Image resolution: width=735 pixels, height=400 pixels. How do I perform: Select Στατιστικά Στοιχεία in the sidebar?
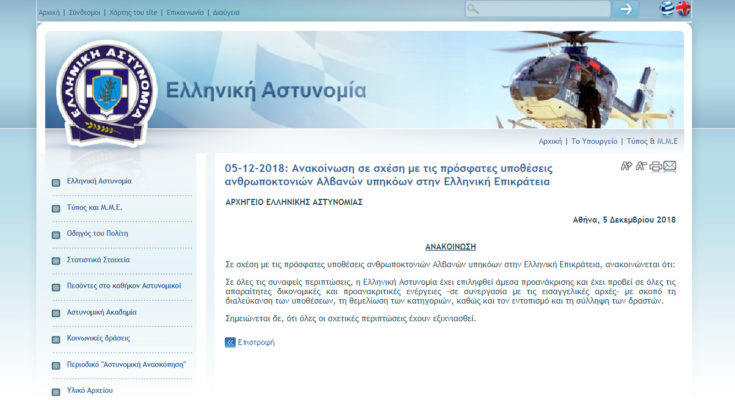click(98, 259)
